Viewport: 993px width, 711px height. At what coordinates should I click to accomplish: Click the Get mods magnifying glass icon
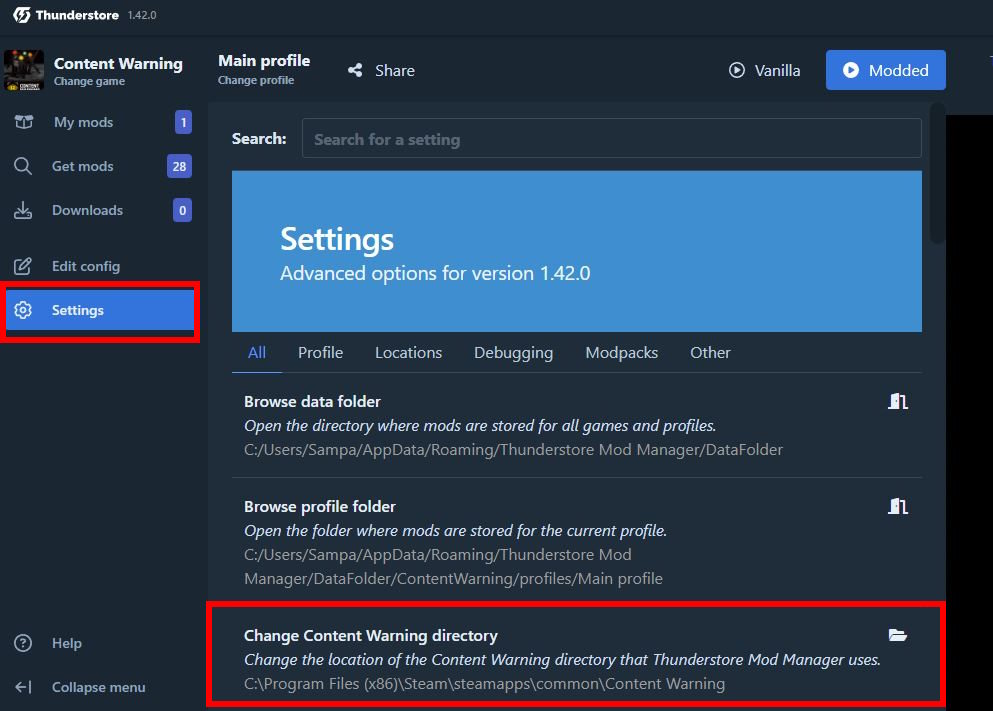tap(23, 166)
